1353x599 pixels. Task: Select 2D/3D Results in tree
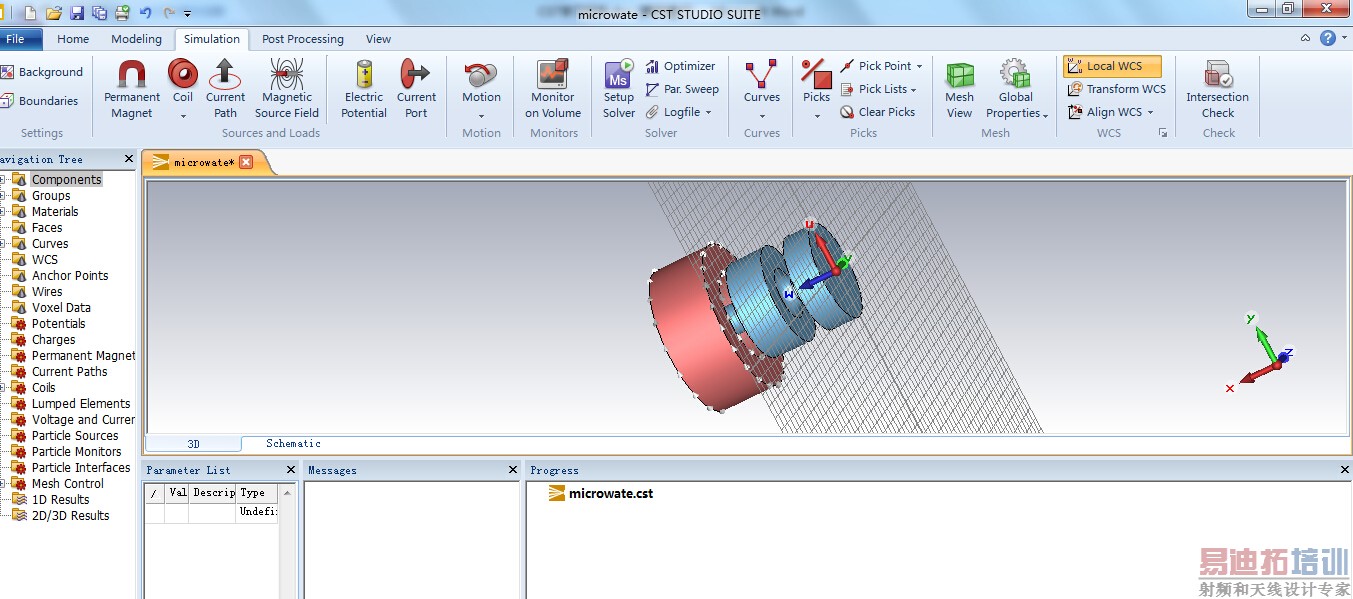click(70, 516)
